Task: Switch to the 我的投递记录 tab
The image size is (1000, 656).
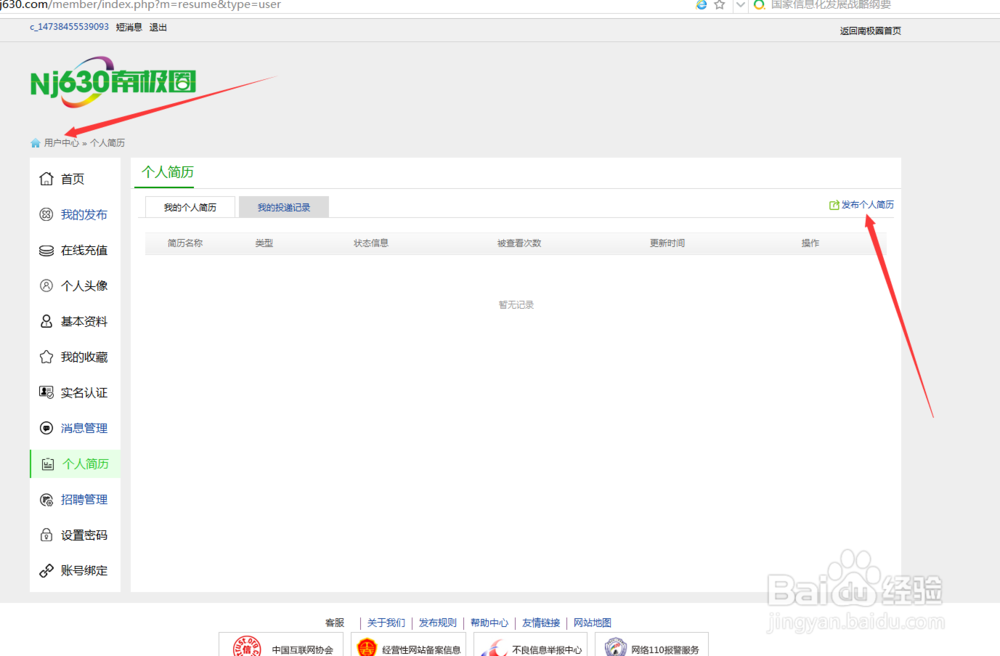Action: [x=285, y=206]
